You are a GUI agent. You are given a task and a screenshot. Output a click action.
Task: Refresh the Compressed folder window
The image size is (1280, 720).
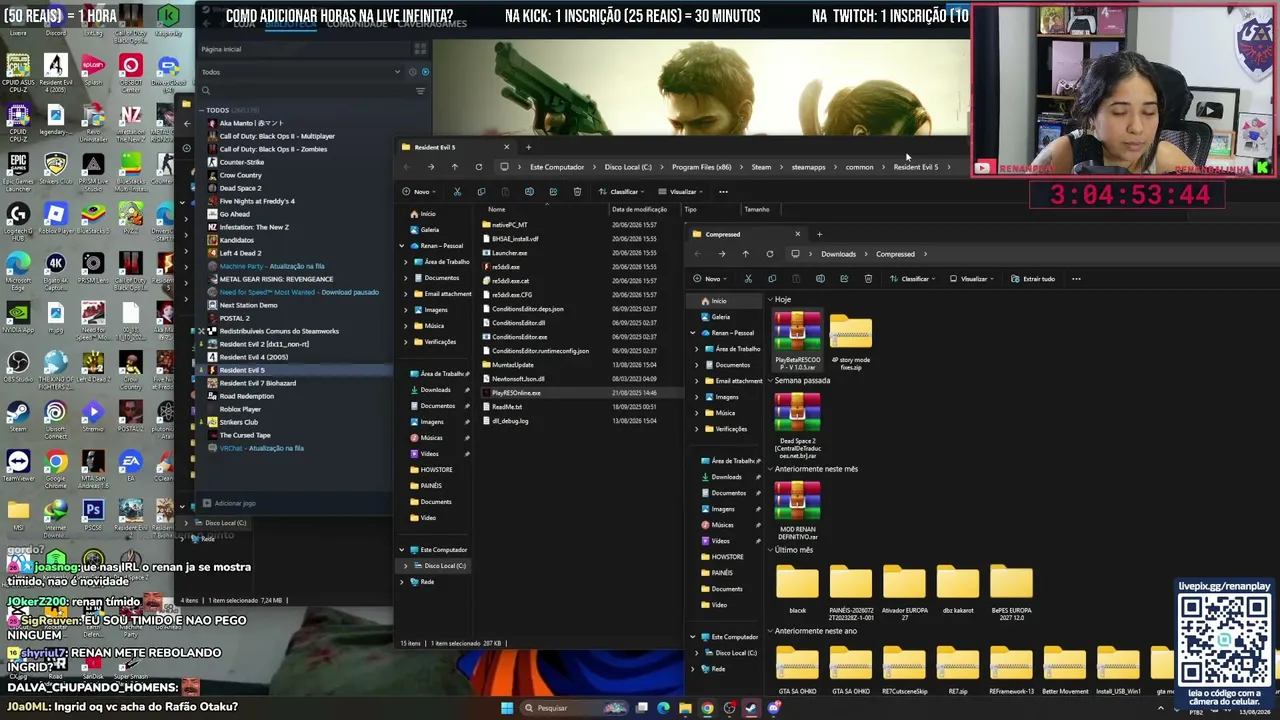(x=769, y=254)
